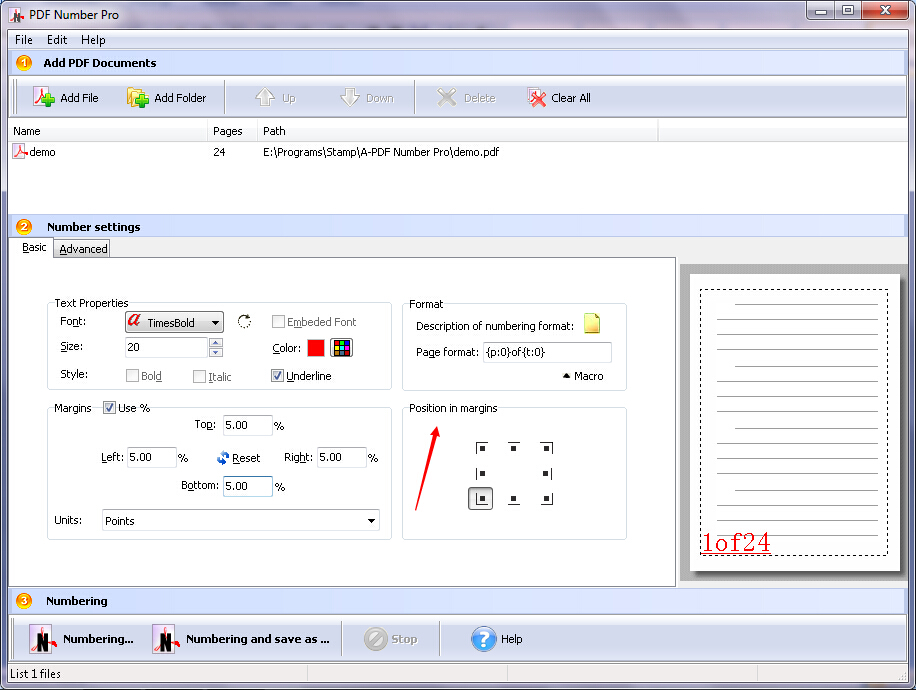Click the demo.pdf path cell
This screenshot has width=916, height=690.
point(381,152)
